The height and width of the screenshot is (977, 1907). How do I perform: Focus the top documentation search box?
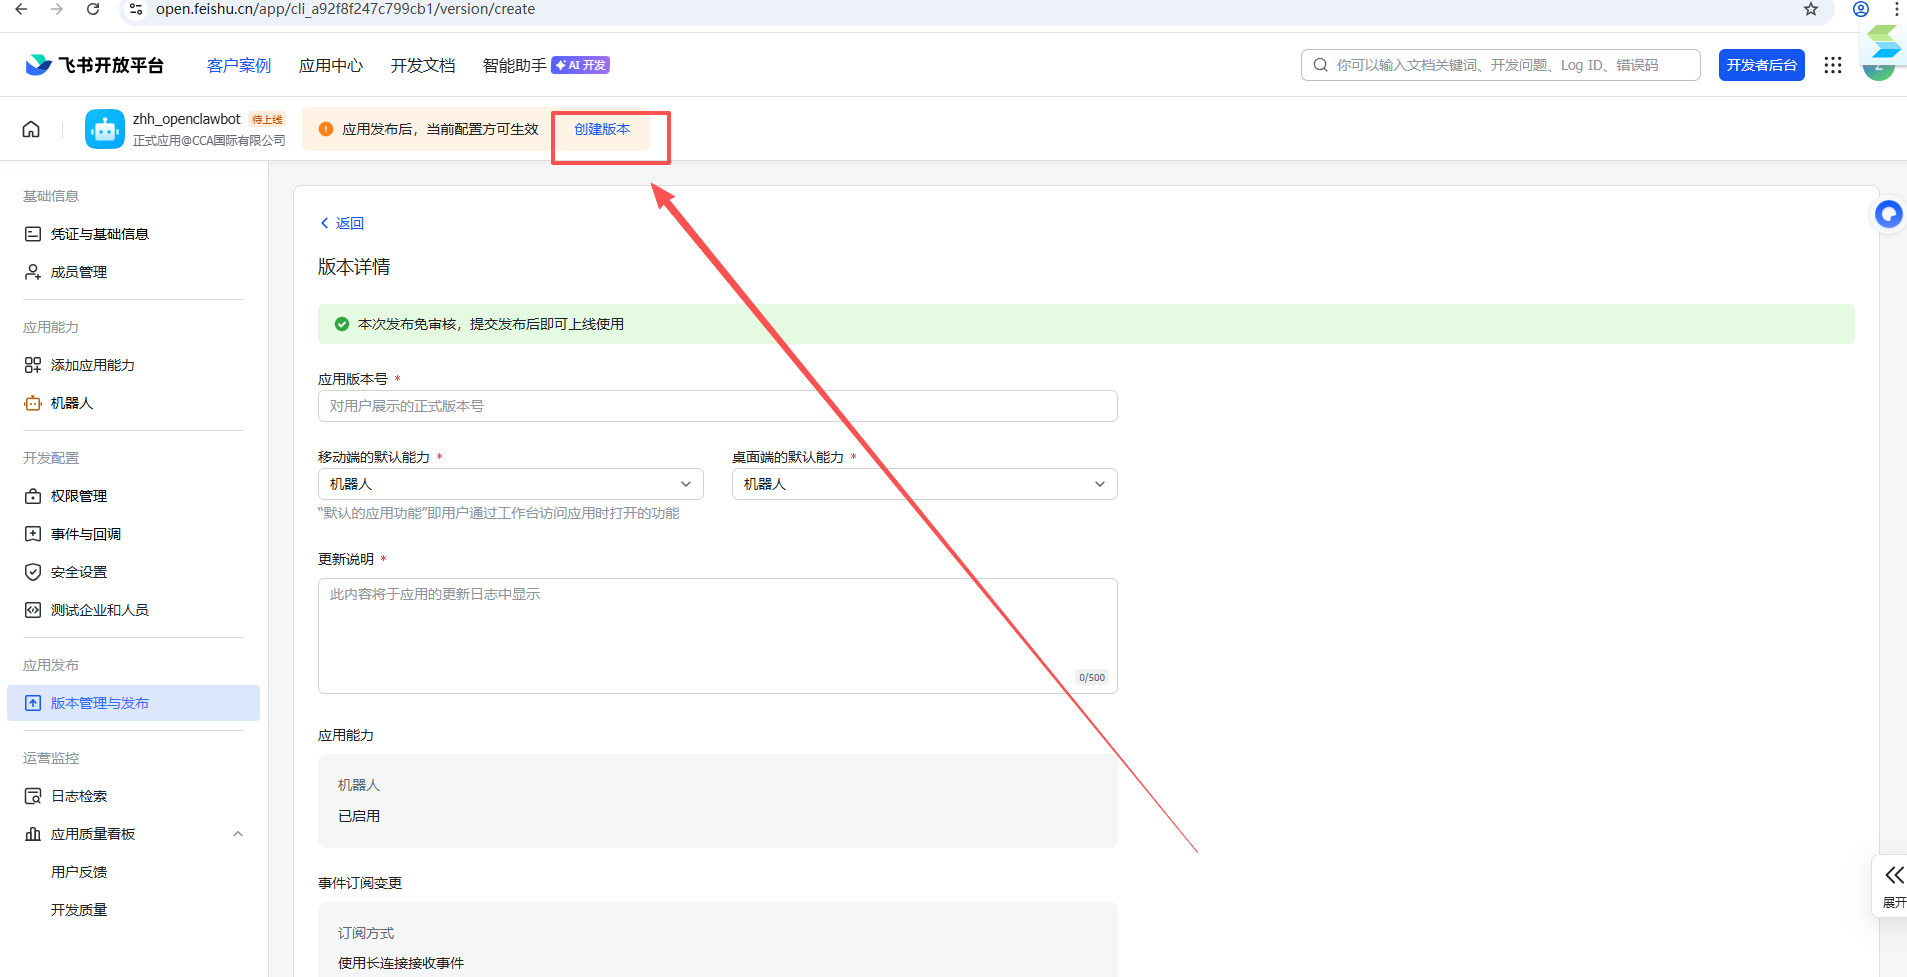pos(1500,65)
